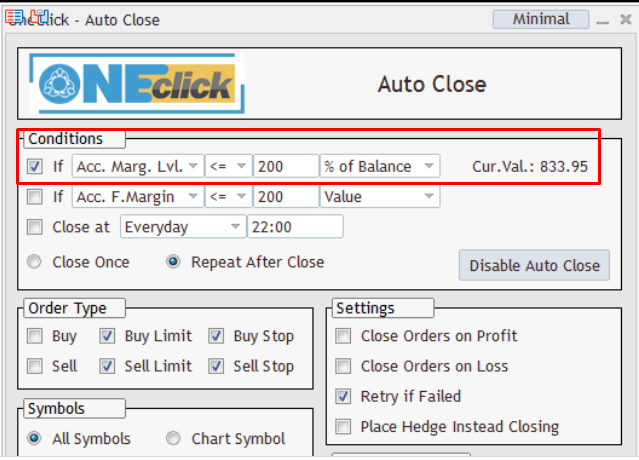Viewport: 639px width, 460px height.
Task: Check the Buy order type
Action: [35, 336]
